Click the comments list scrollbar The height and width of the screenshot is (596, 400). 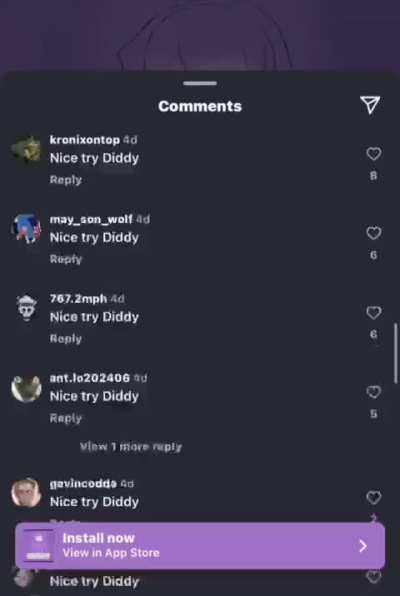point(396,353)
